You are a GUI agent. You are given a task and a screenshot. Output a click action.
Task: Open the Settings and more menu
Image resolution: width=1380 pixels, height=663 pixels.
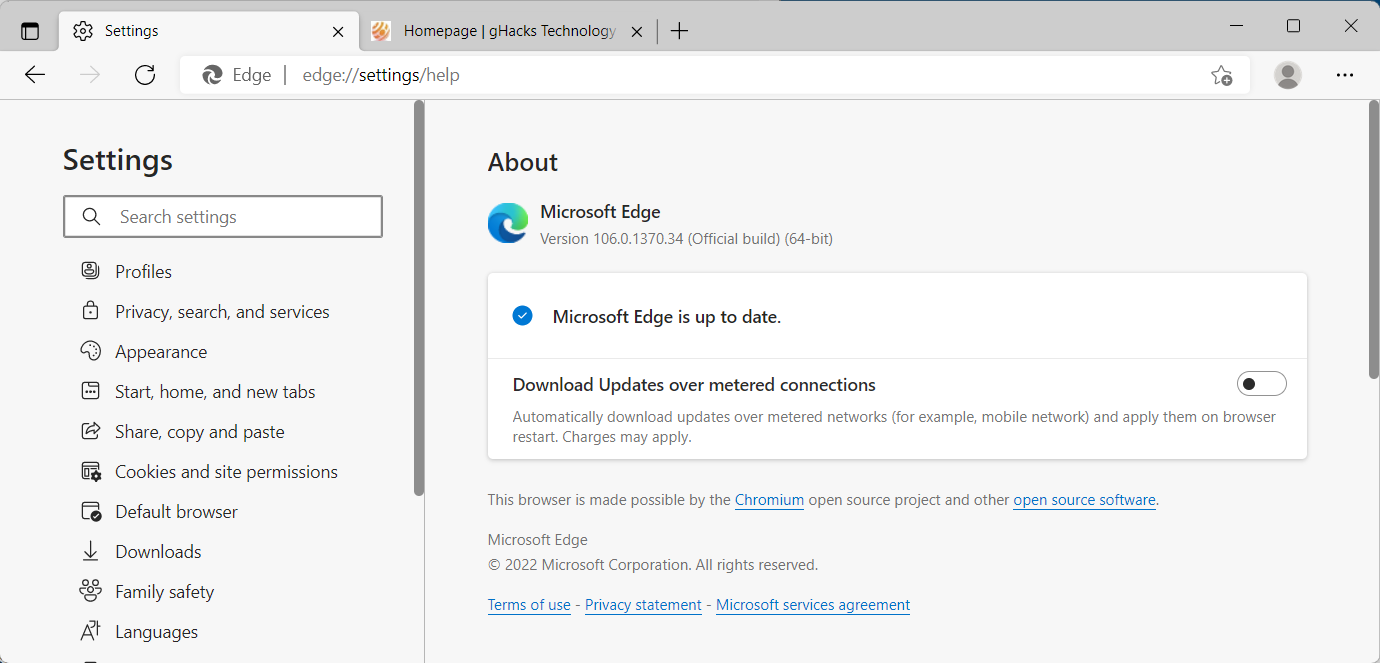pyautogui.click(x=1345, y=75)
